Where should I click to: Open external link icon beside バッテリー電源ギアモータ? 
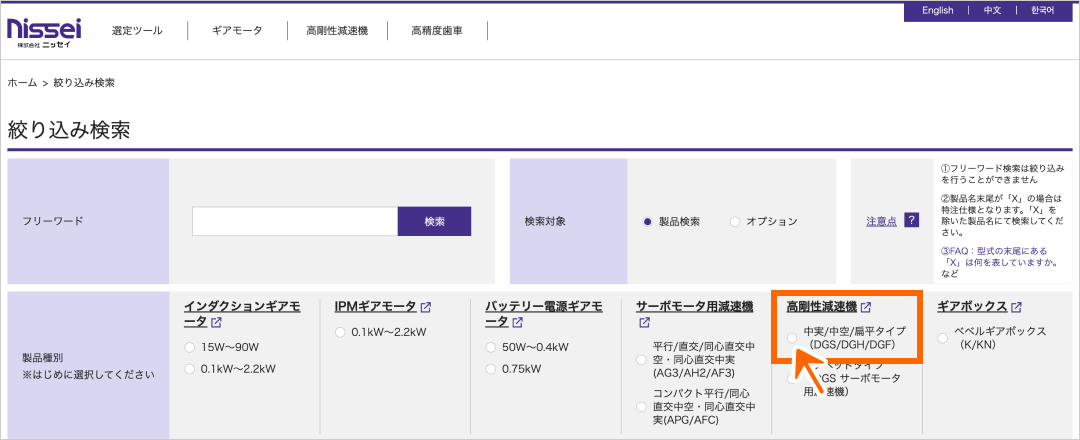[x=517, y=323]
